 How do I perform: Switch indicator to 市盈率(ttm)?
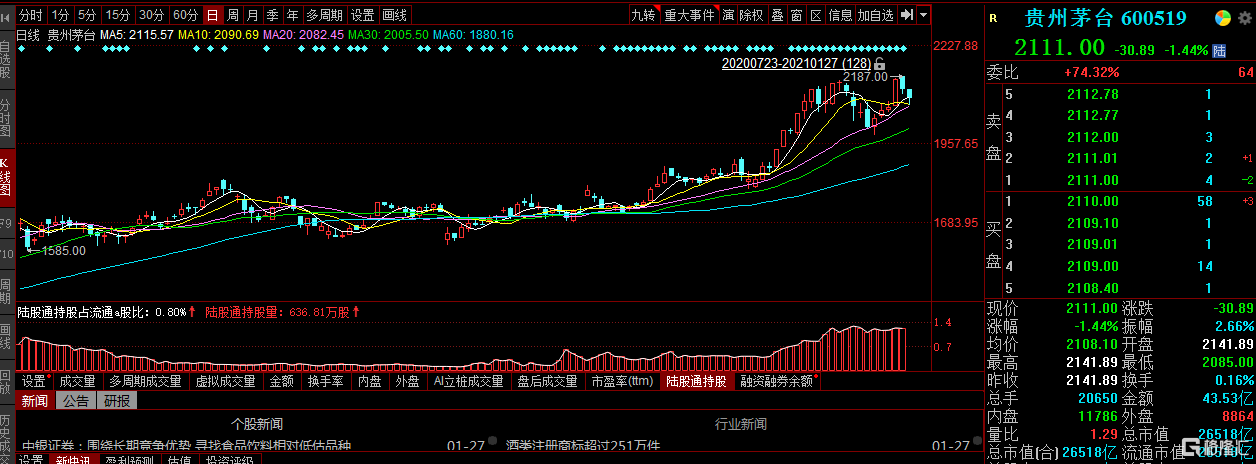[622, 381]
